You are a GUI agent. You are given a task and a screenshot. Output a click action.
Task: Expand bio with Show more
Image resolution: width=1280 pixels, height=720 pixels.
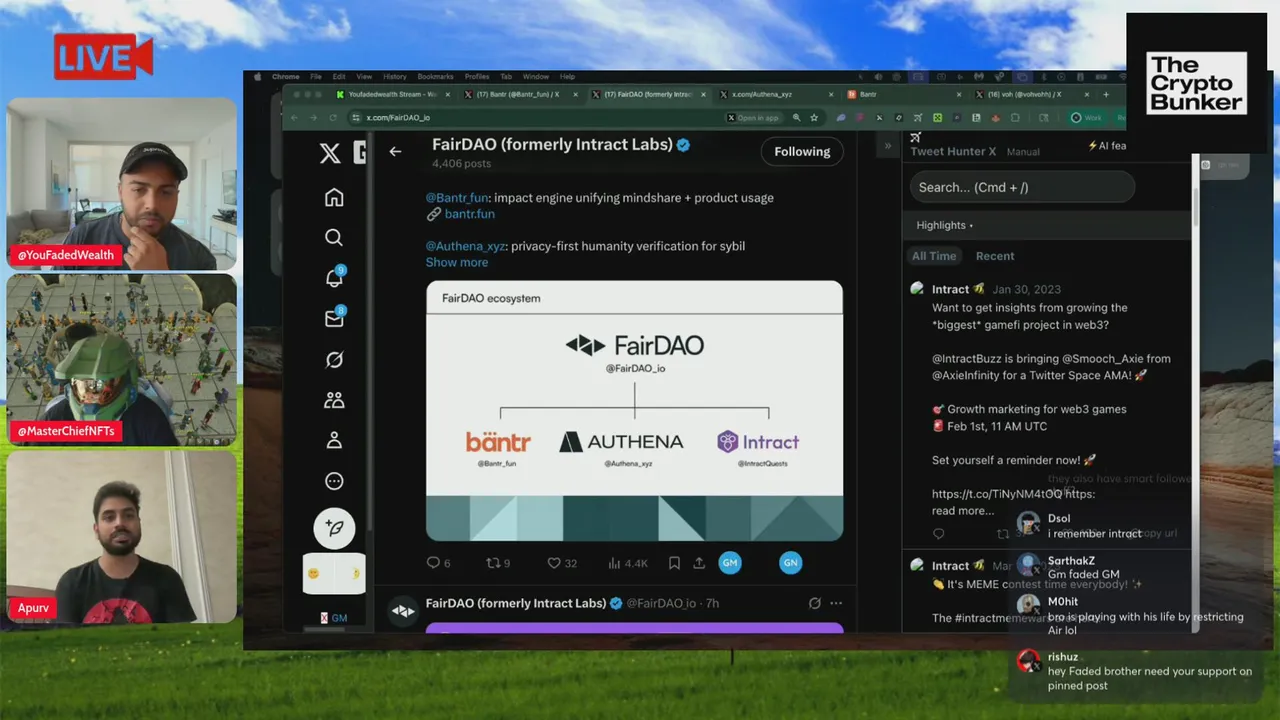pos(457,262)
